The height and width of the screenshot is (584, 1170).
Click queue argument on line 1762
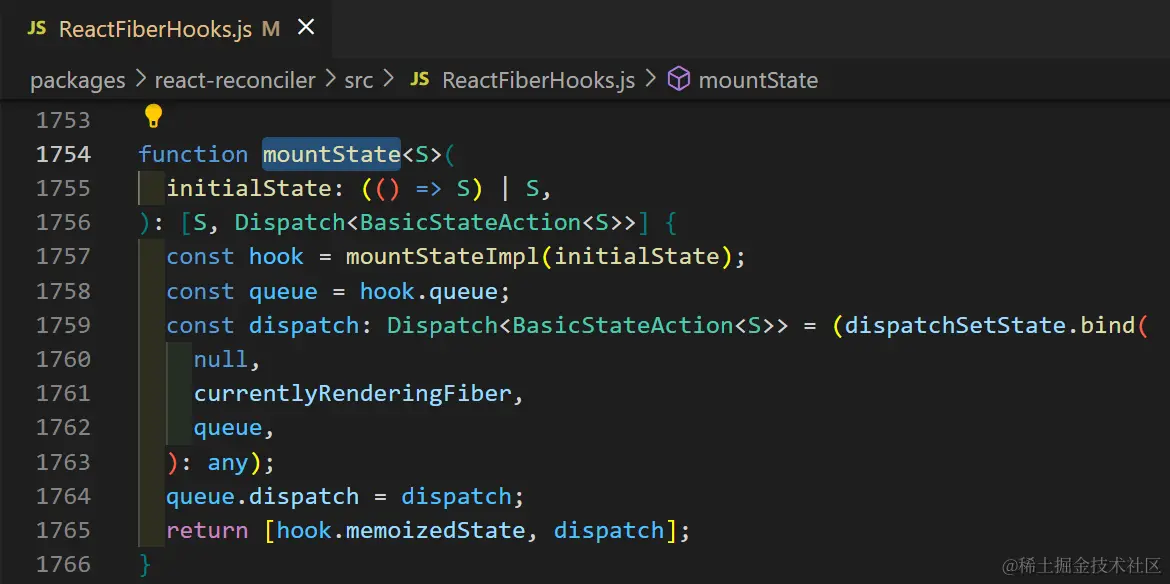coord(228,428)
